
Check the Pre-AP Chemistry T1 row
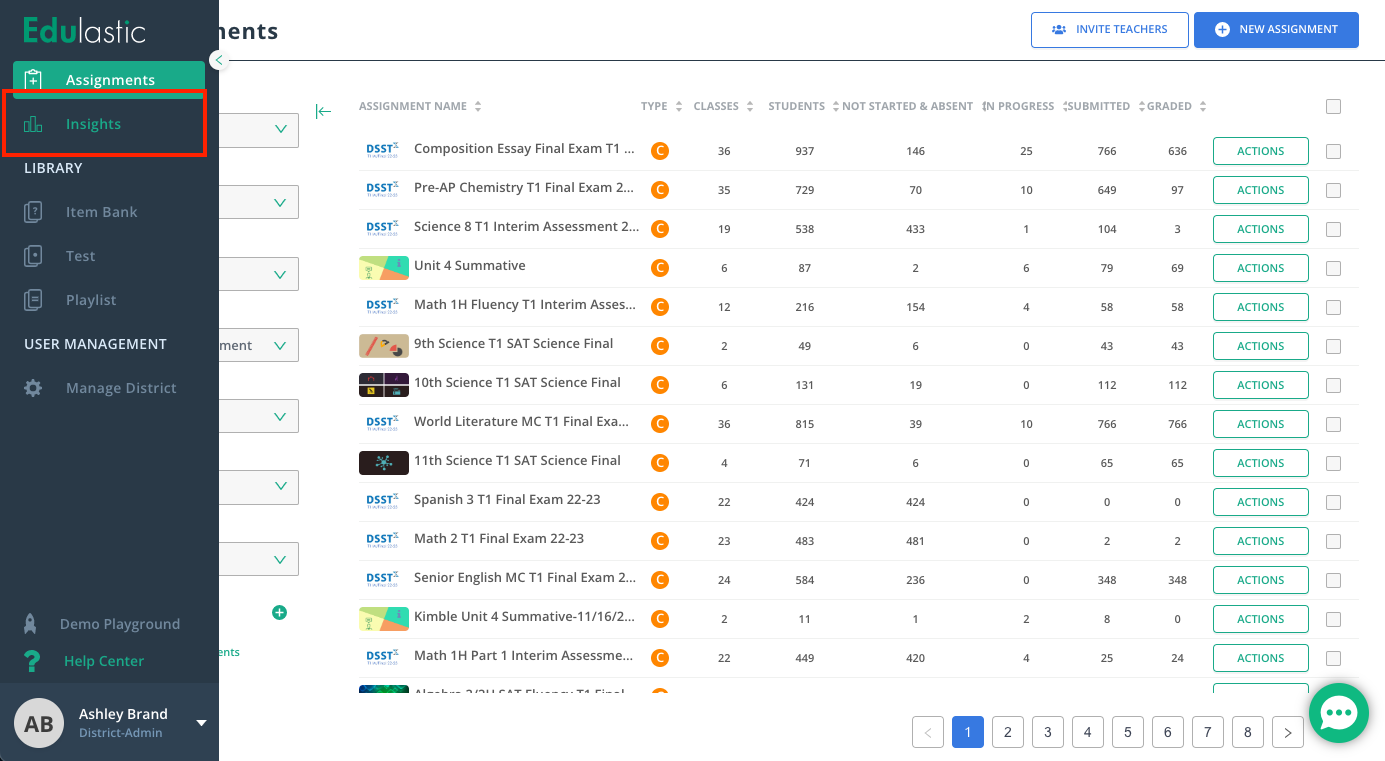click(x=1333, y=191)
